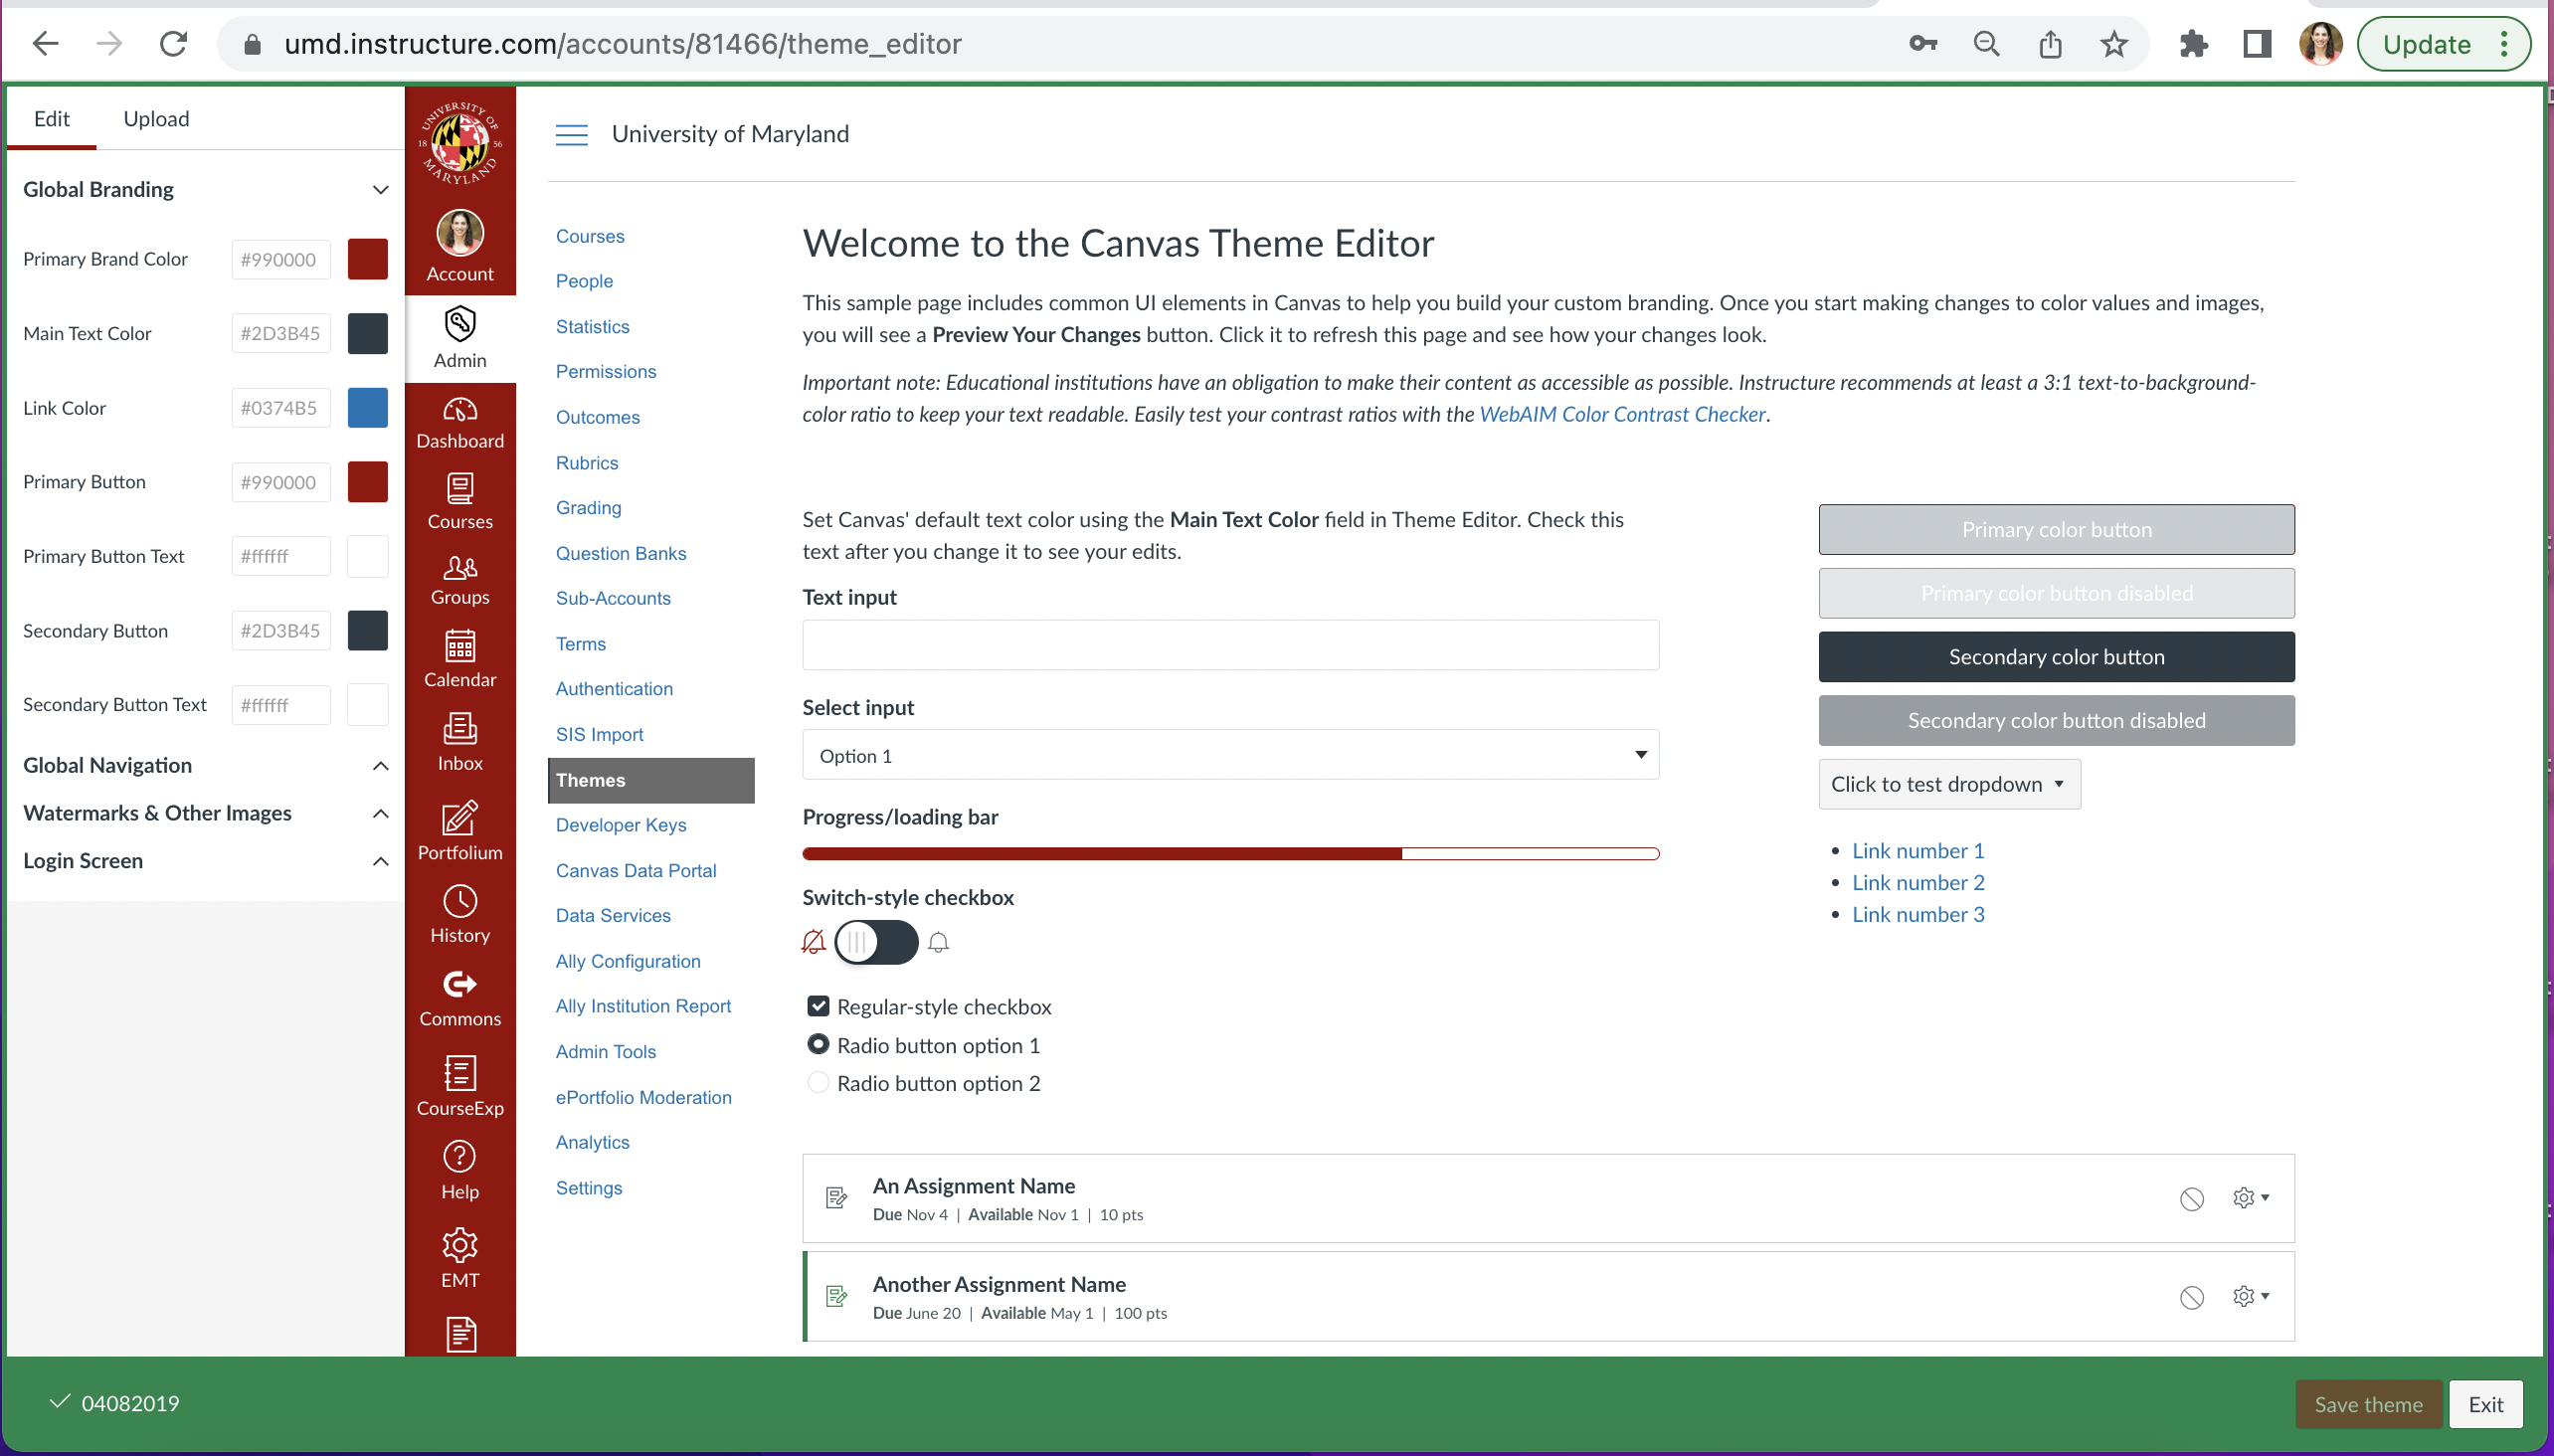Open the Dashboard in Canvas navigation
2554x1456 pixels.
[x=460, y=422]
